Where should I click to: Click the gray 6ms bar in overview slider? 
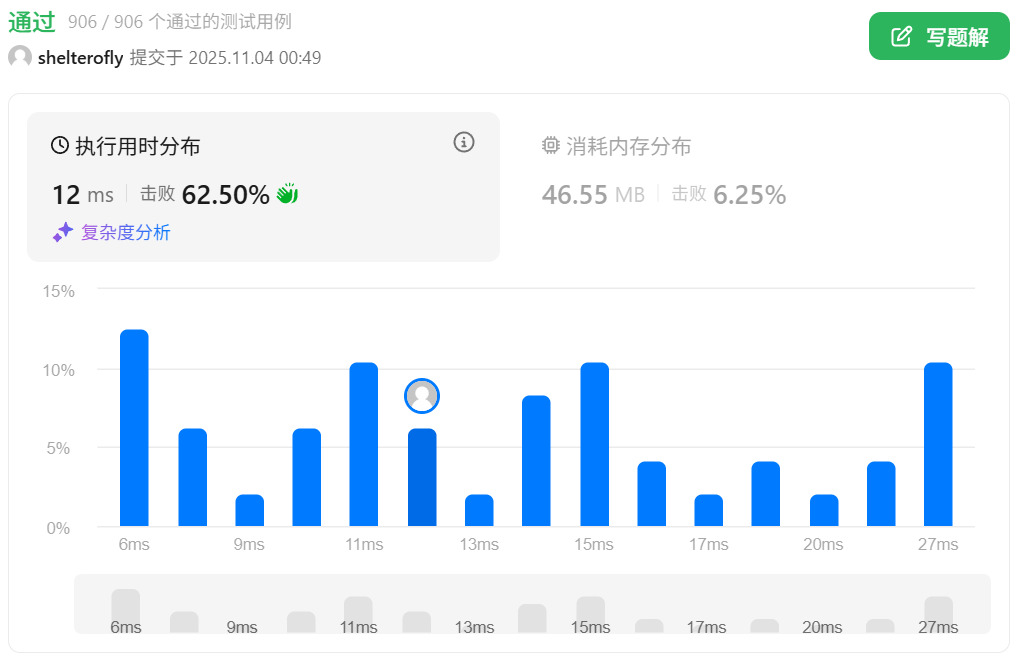pyautogui.click(x=126, y=604)
